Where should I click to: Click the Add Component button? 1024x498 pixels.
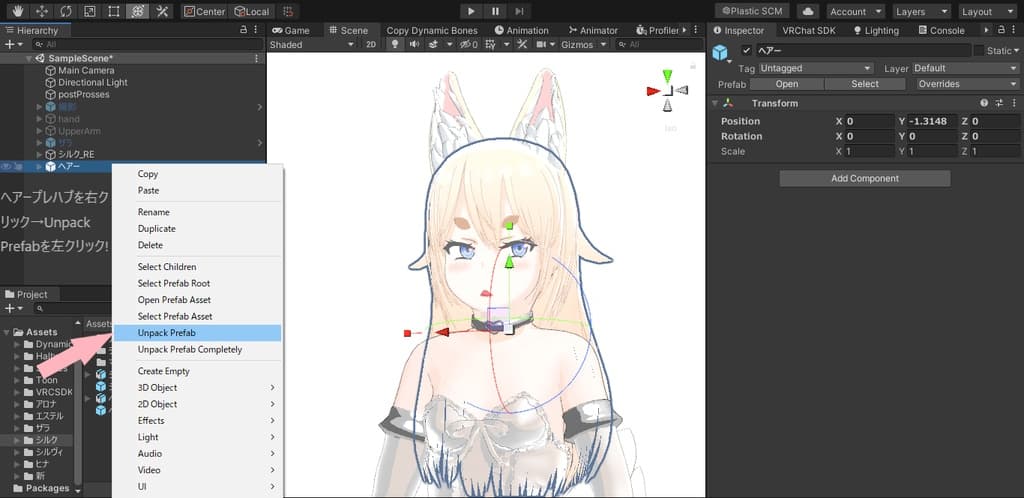pyautogui.click(x=865, y=178)
